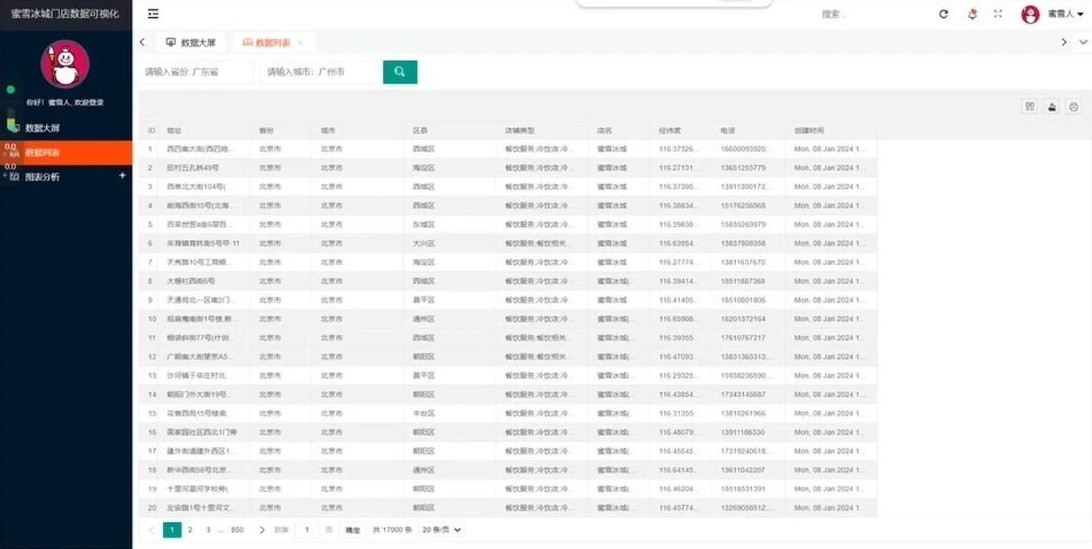Click the refresh icon in top bar
Screen dimensions: 1092x549
(x=943, y=14)
